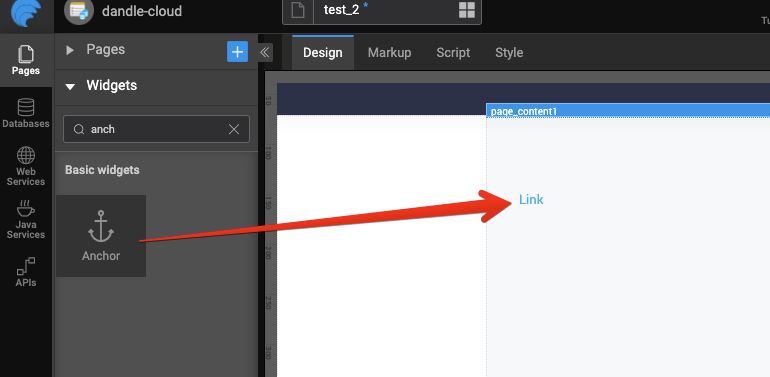Switch to the Markup tab
Image resolution: width=770 pixels, height=377 pixels.
389,53
